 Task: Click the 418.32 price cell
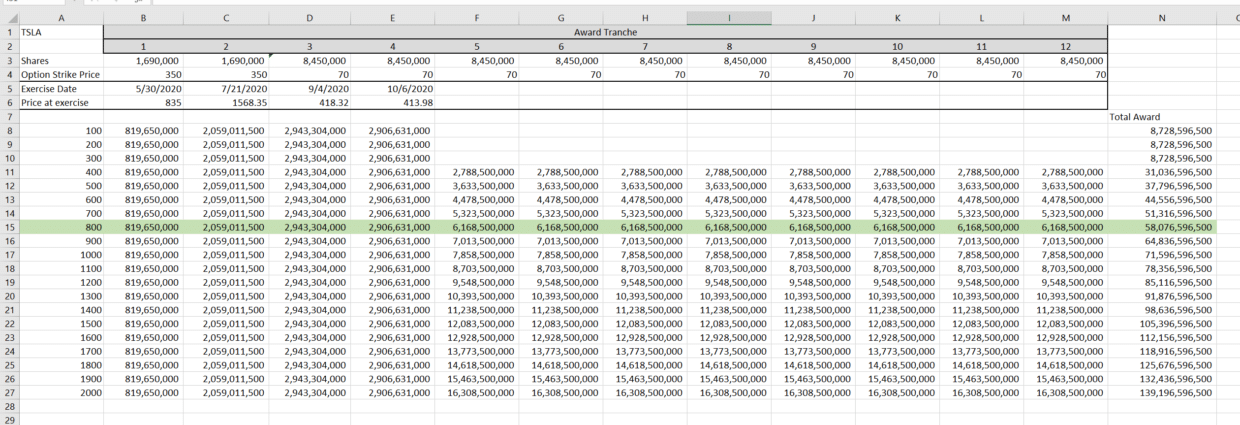[309, 102]
